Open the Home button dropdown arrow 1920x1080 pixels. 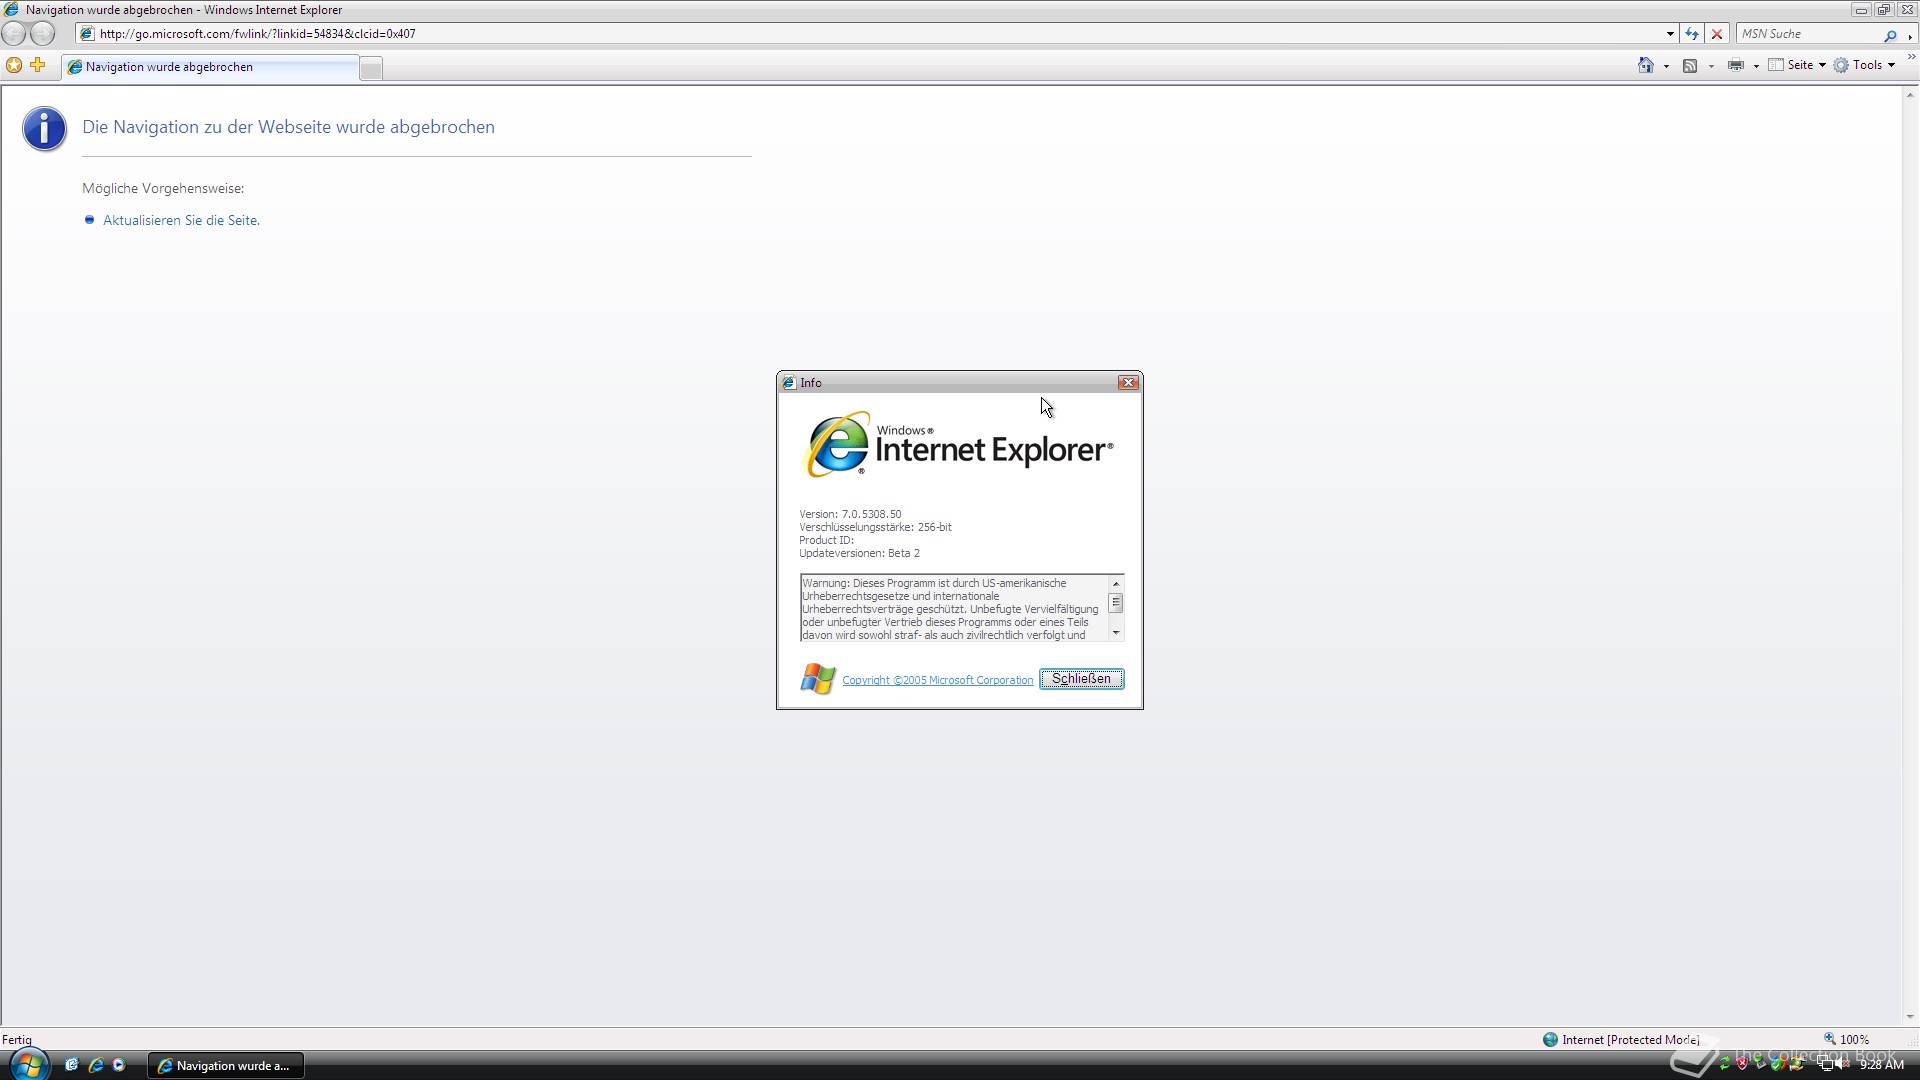[x=1666, y=66]
